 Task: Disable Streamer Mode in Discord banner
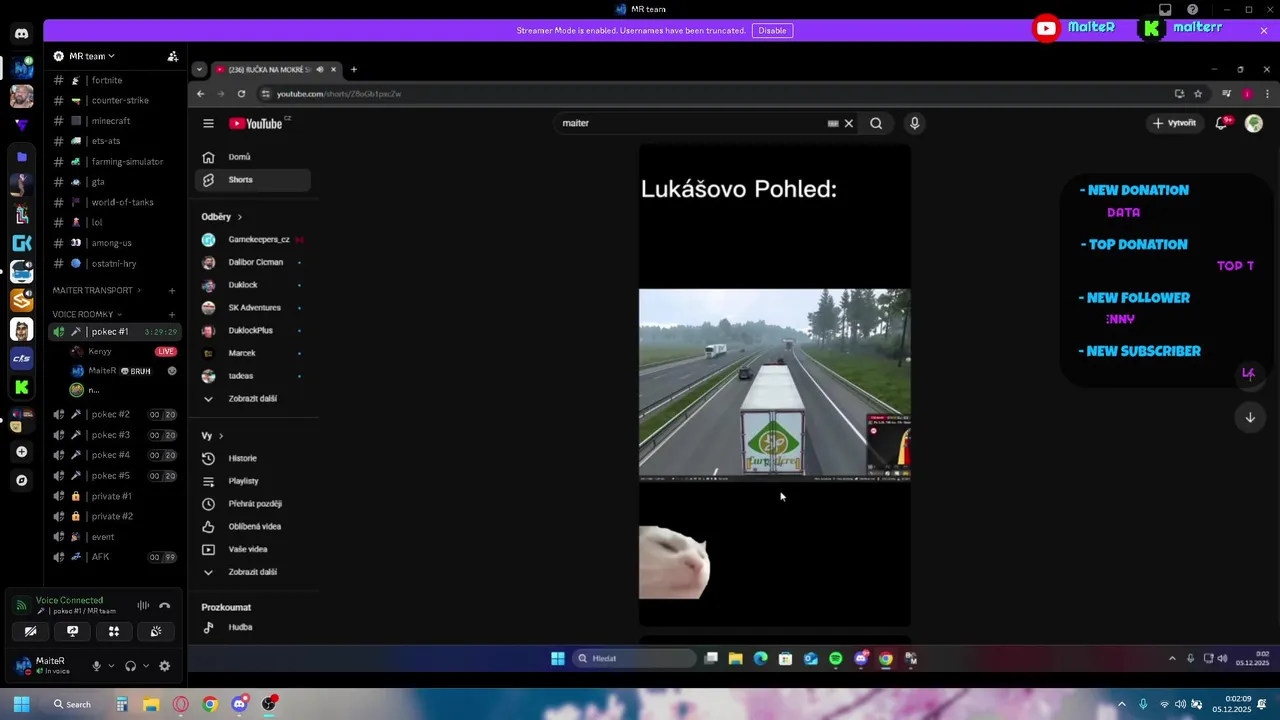772,31
